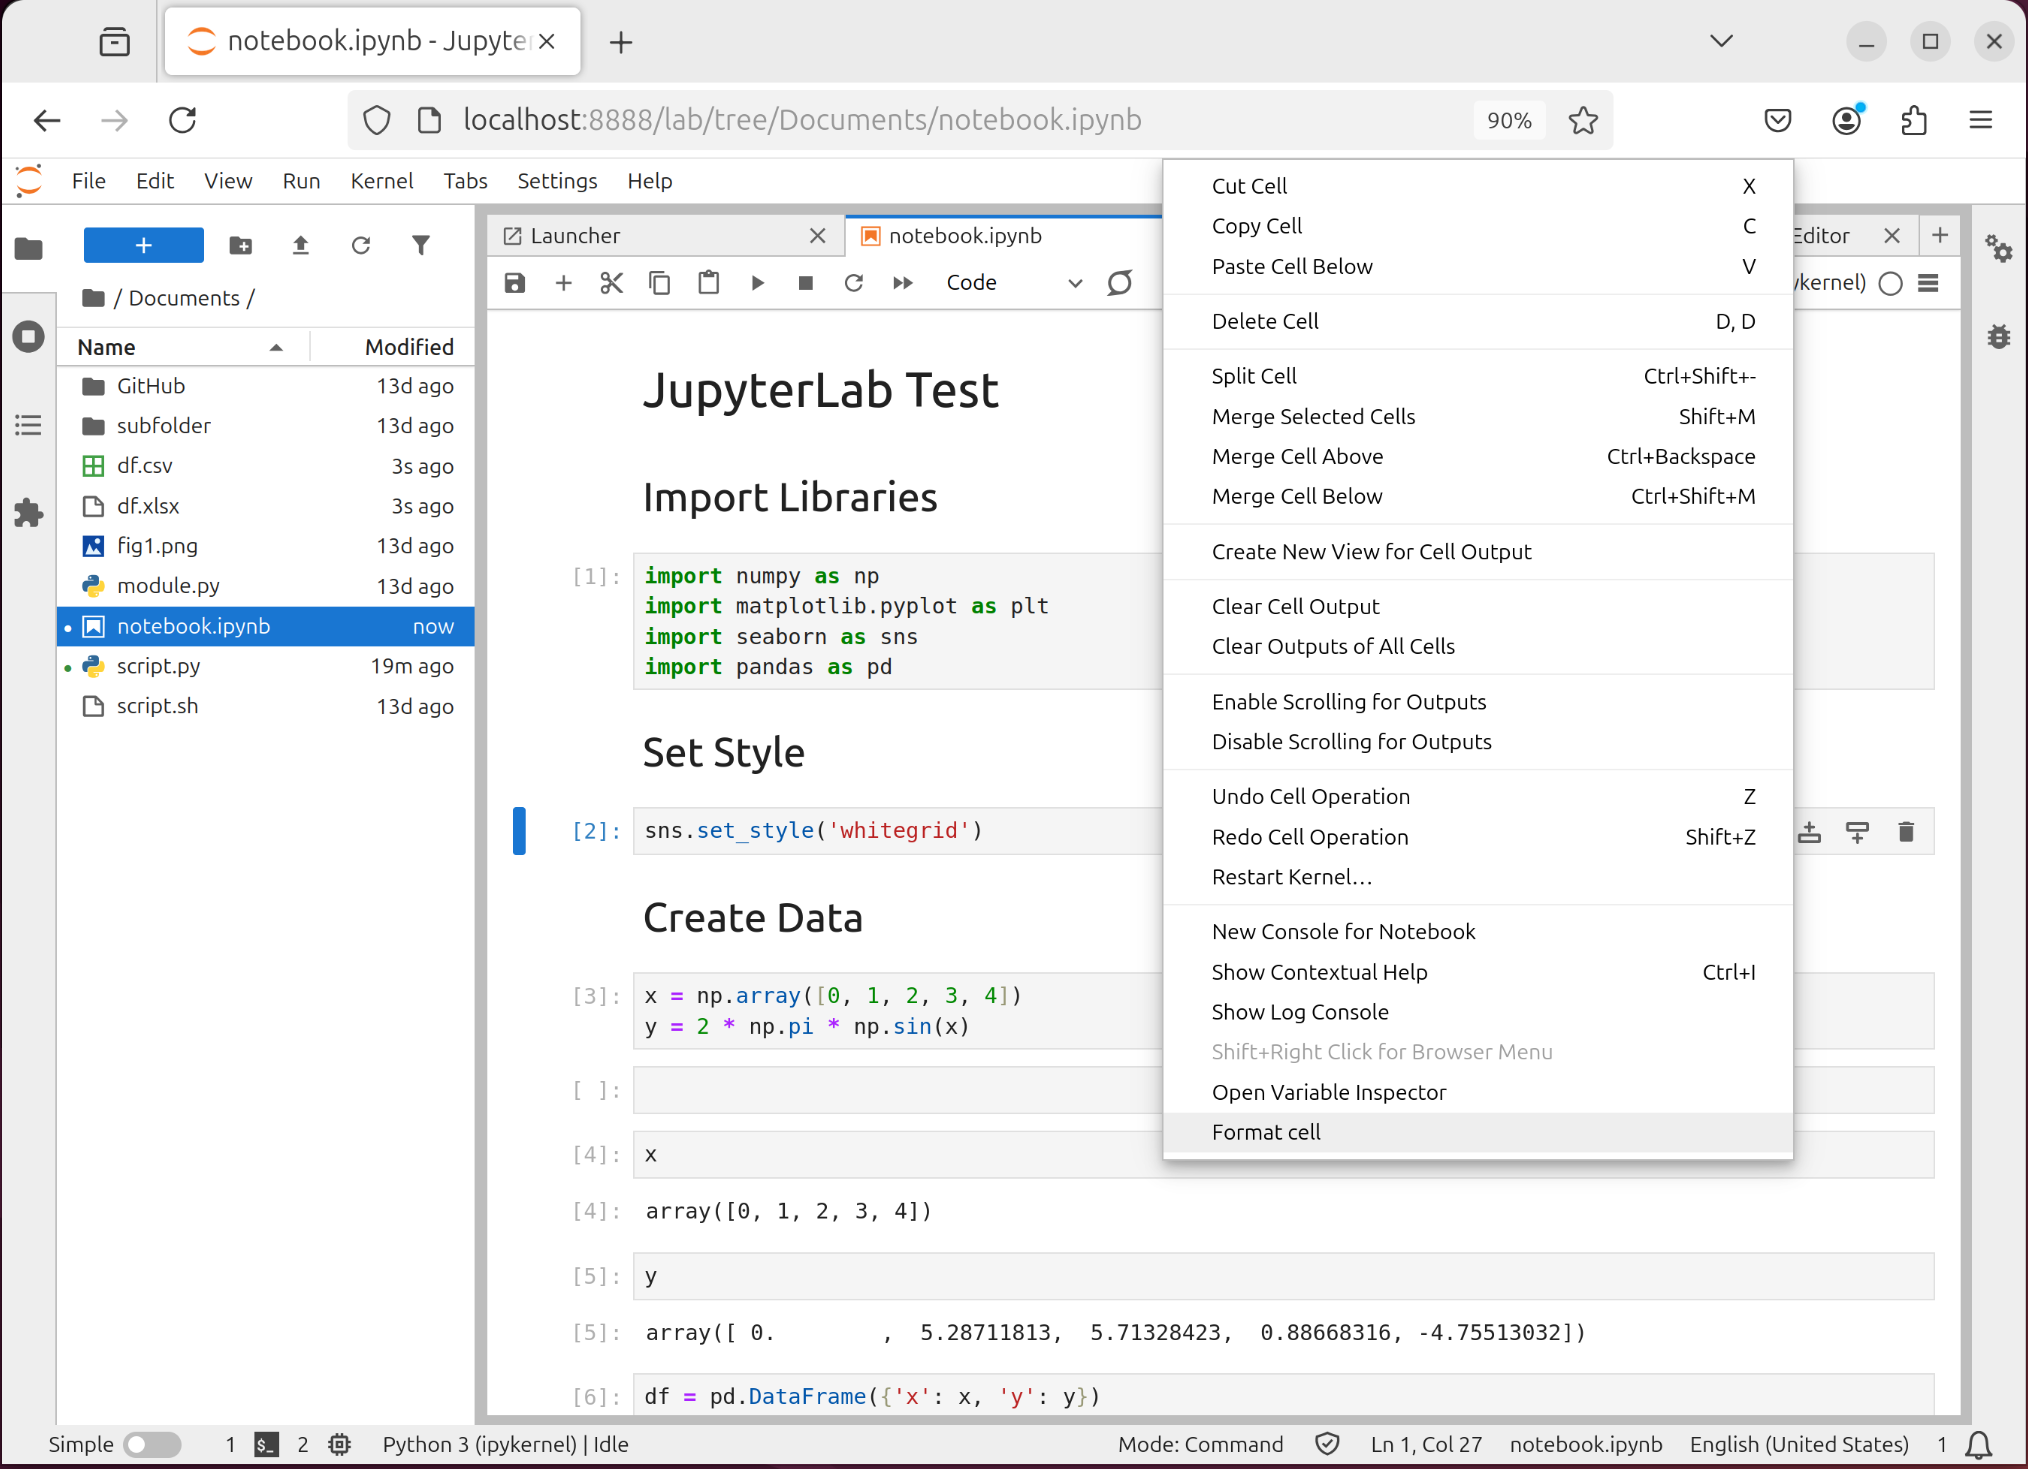Insert a cell below with the plus icon
The height and width of the screenshot is (1469, 2028).
tap(563, 283)
